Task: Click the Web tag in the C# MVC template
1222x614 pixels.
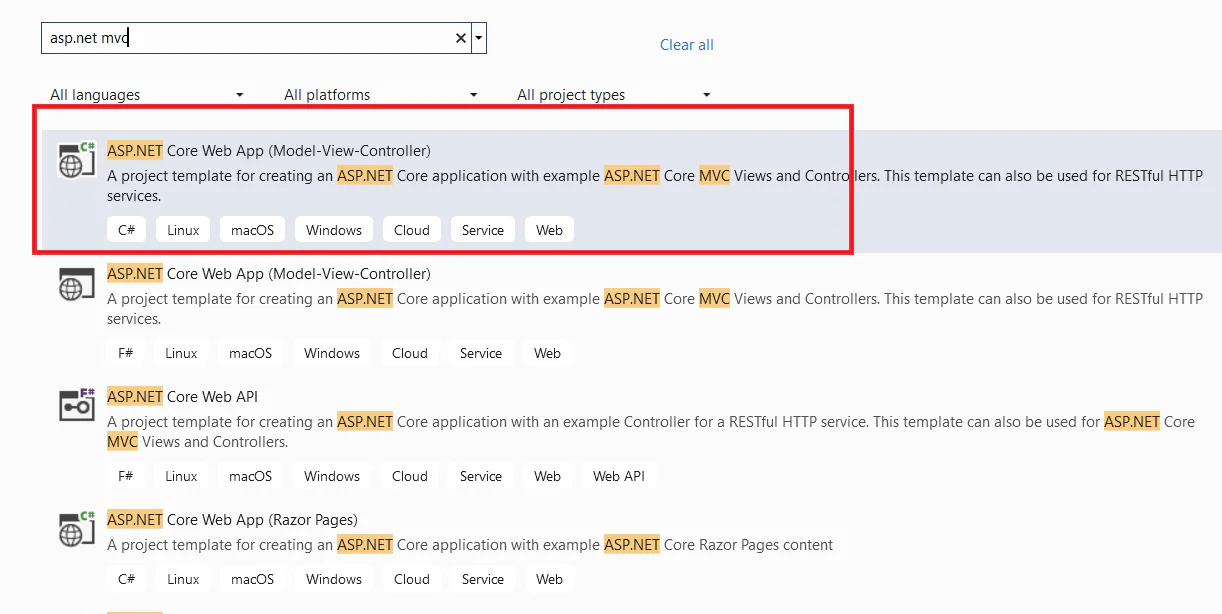Action: (x=549, y=230)
